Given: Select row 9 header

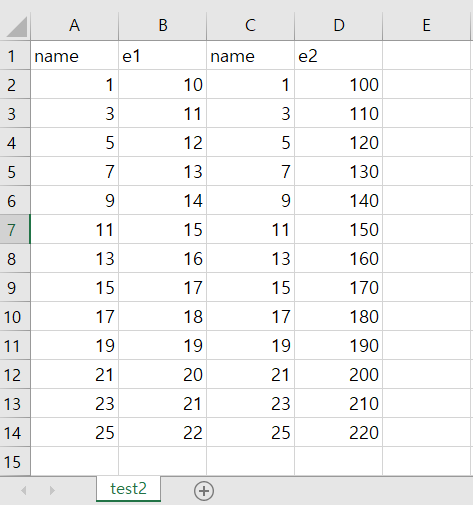Looking at the screenshot, I should [x=15, y=287].
